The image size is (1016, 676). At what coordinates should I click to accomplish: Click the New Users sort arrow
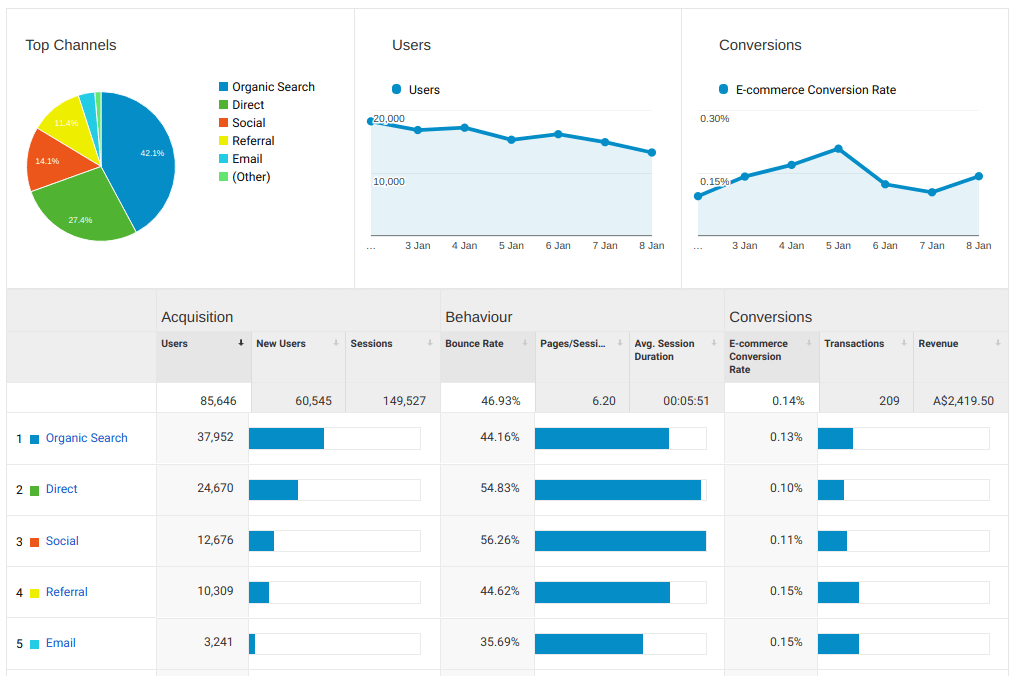335,343
